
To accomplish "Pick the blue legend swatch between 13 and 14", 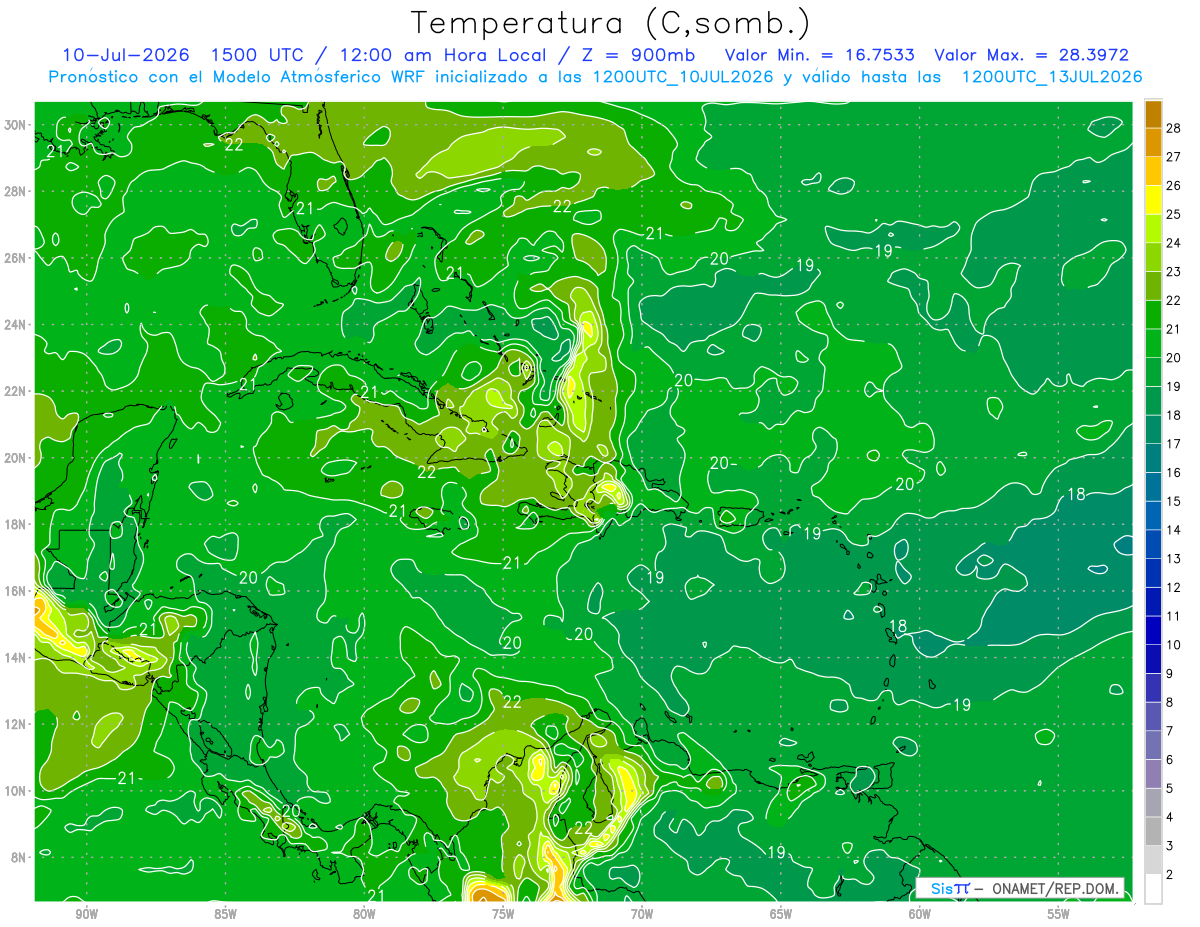I will (1153, 544).
